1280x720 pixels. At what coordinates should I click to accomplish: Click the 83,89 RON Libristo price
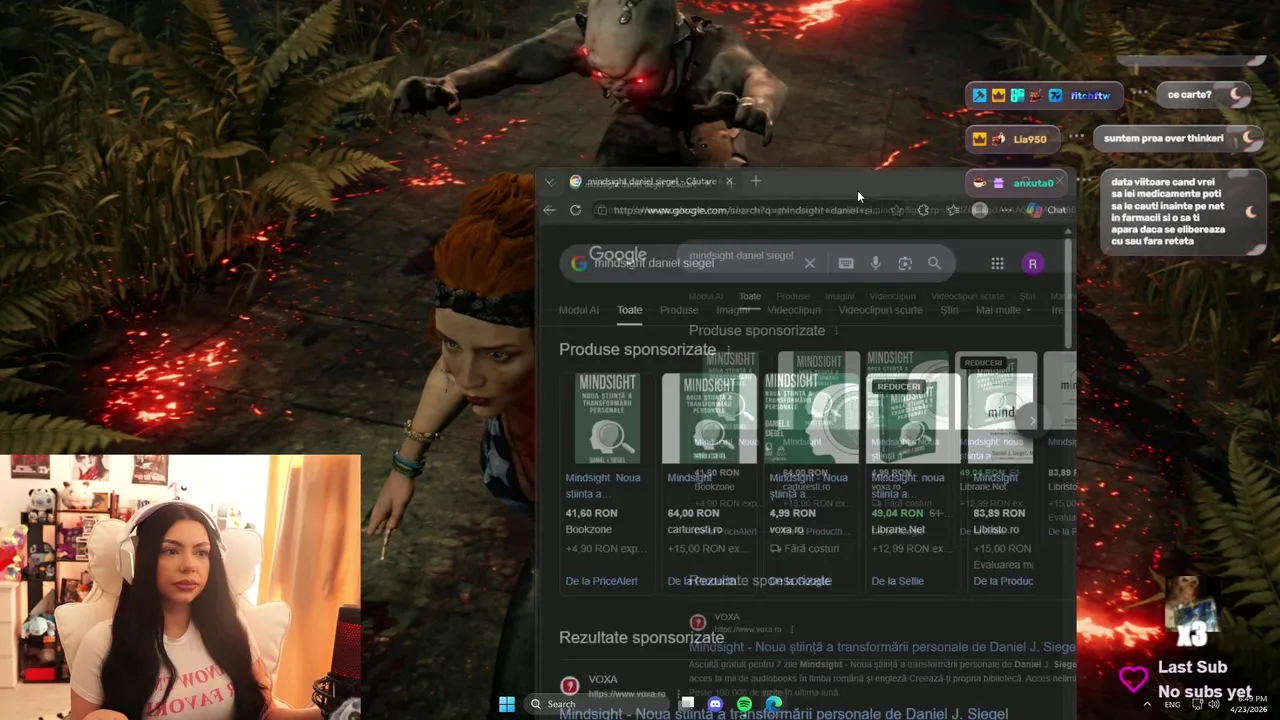pos(1000,513)
